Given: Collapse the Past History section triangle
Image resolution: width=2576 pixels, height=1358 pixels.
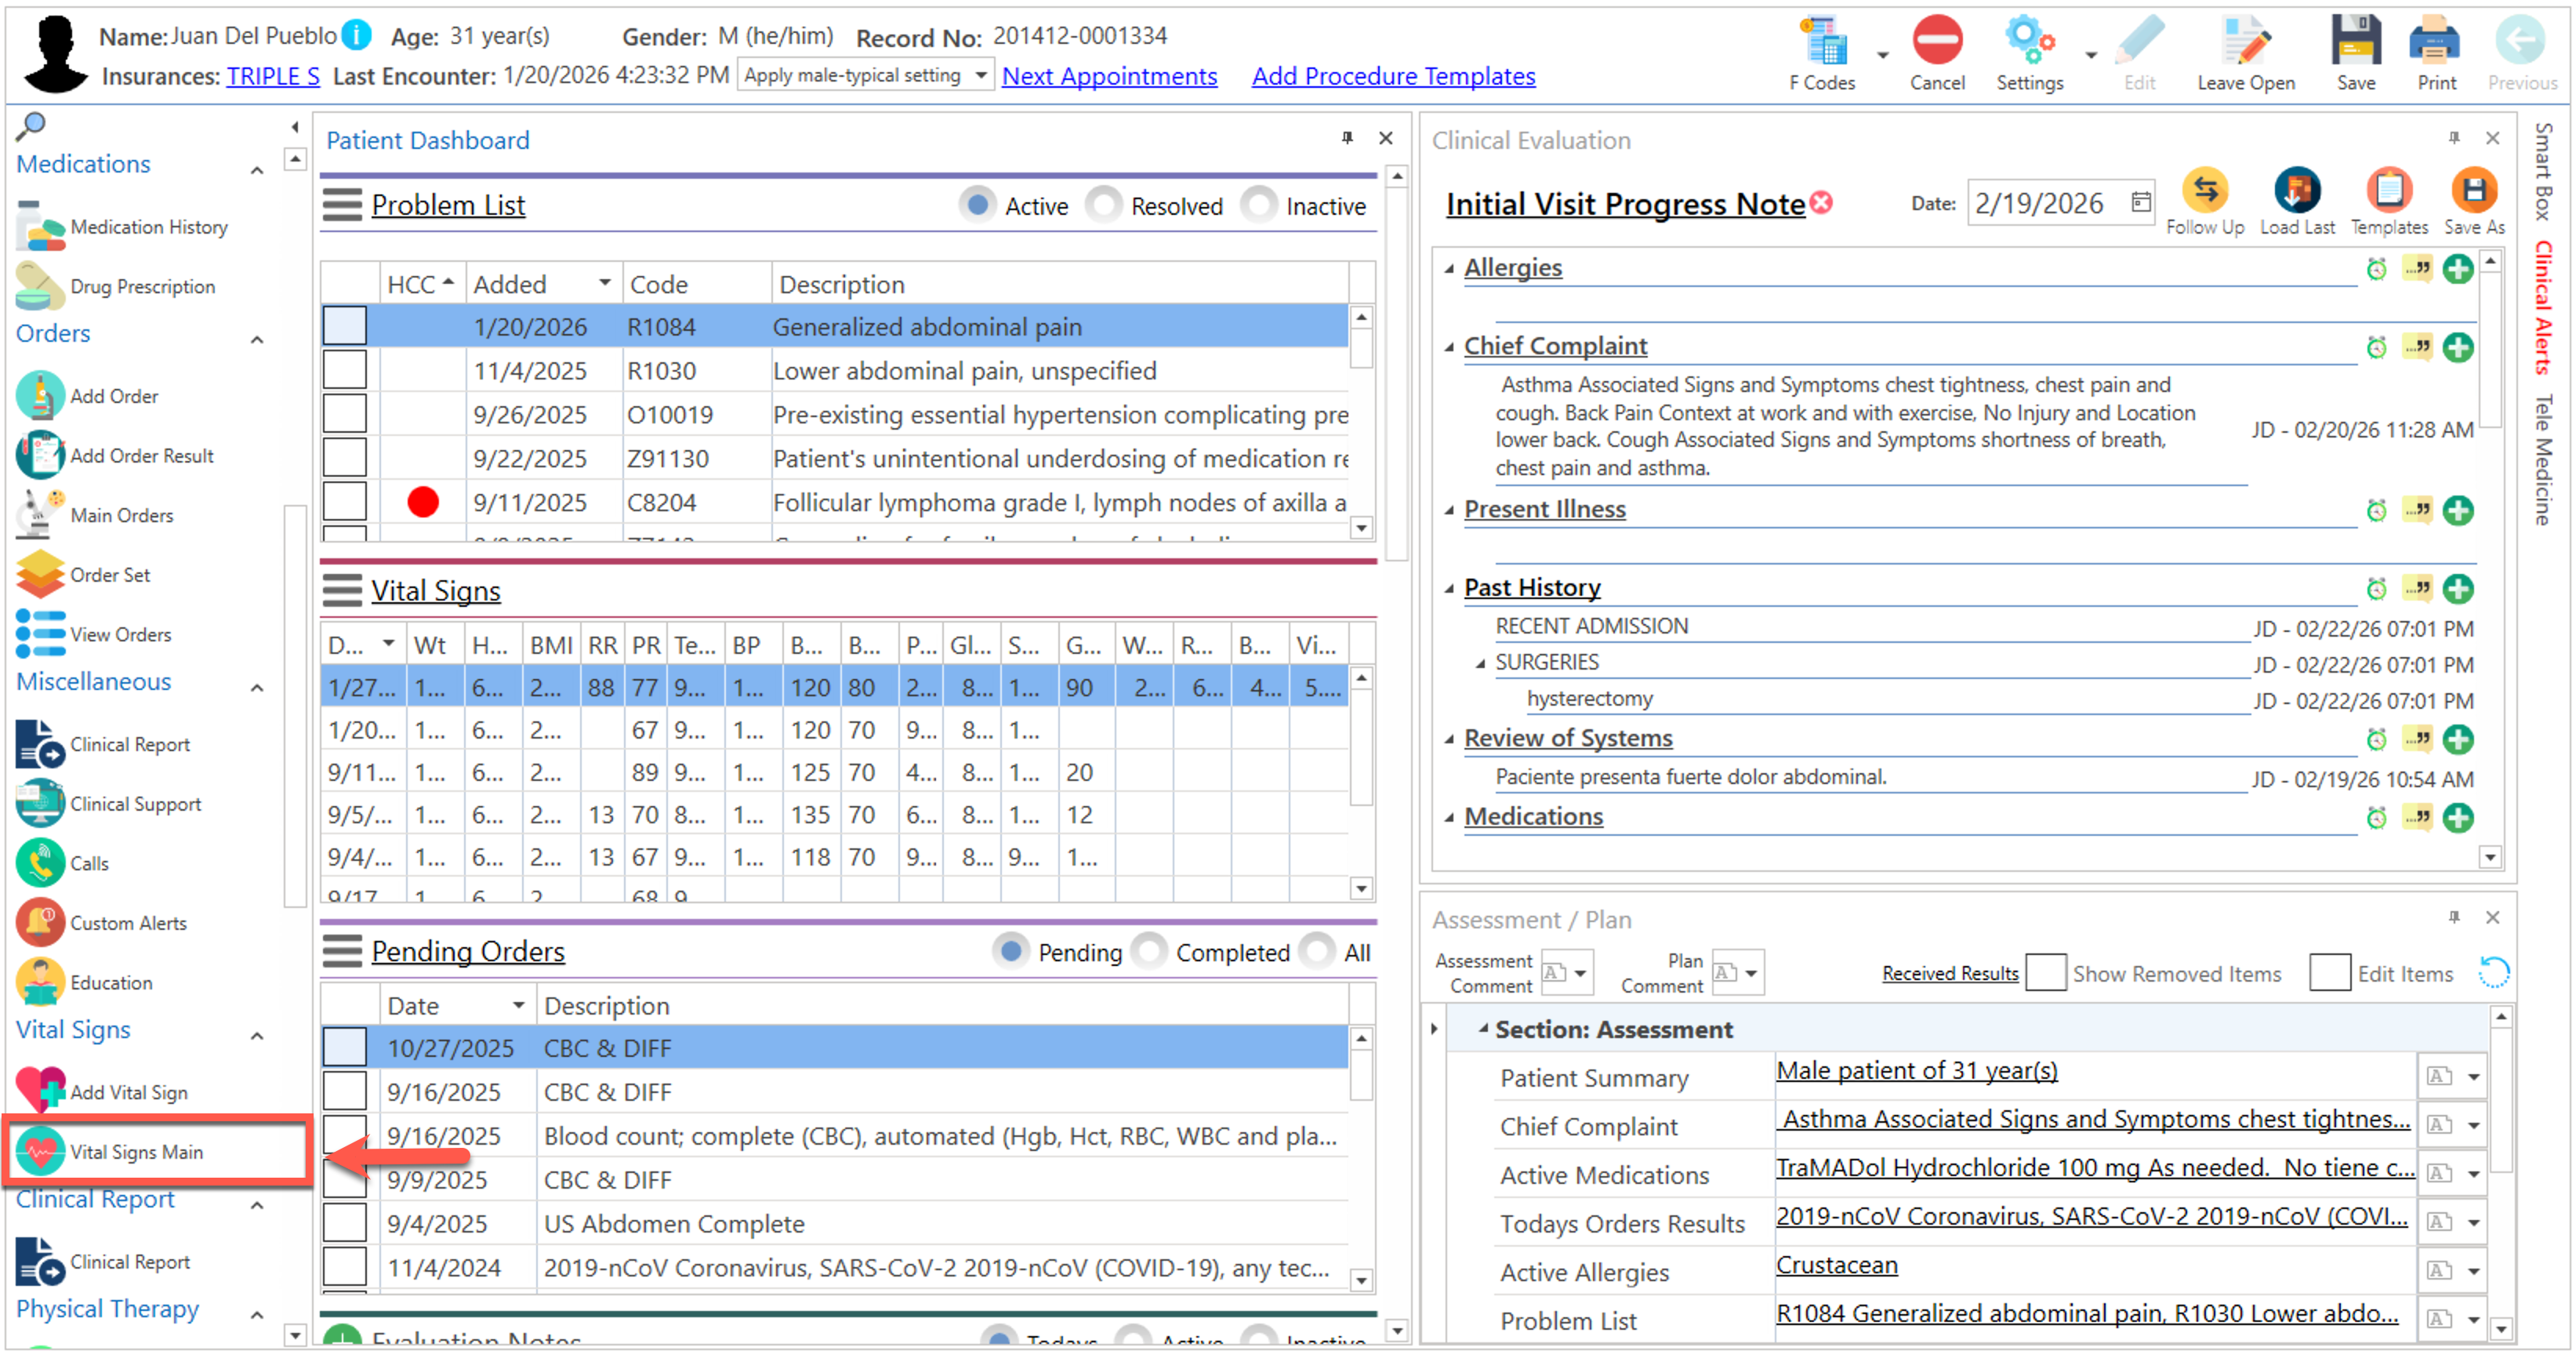Looking at the screenshot, I should point(1448,588).
